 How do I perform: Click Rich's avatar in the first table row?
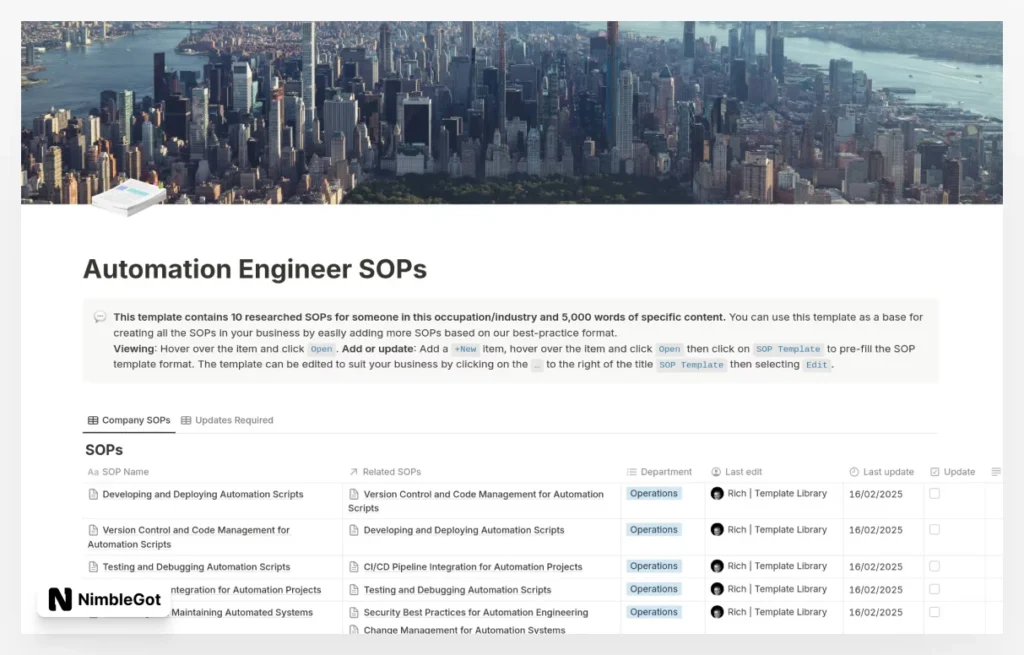pyautogui.click(x=717, y=493)
